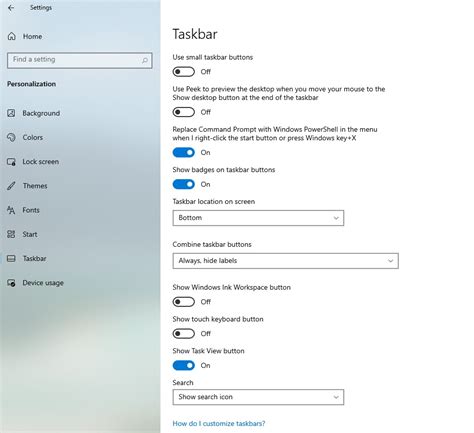Click the Taskbar icon in sidebar
Screen dimensions: 474x433
(x=11, y=258)
